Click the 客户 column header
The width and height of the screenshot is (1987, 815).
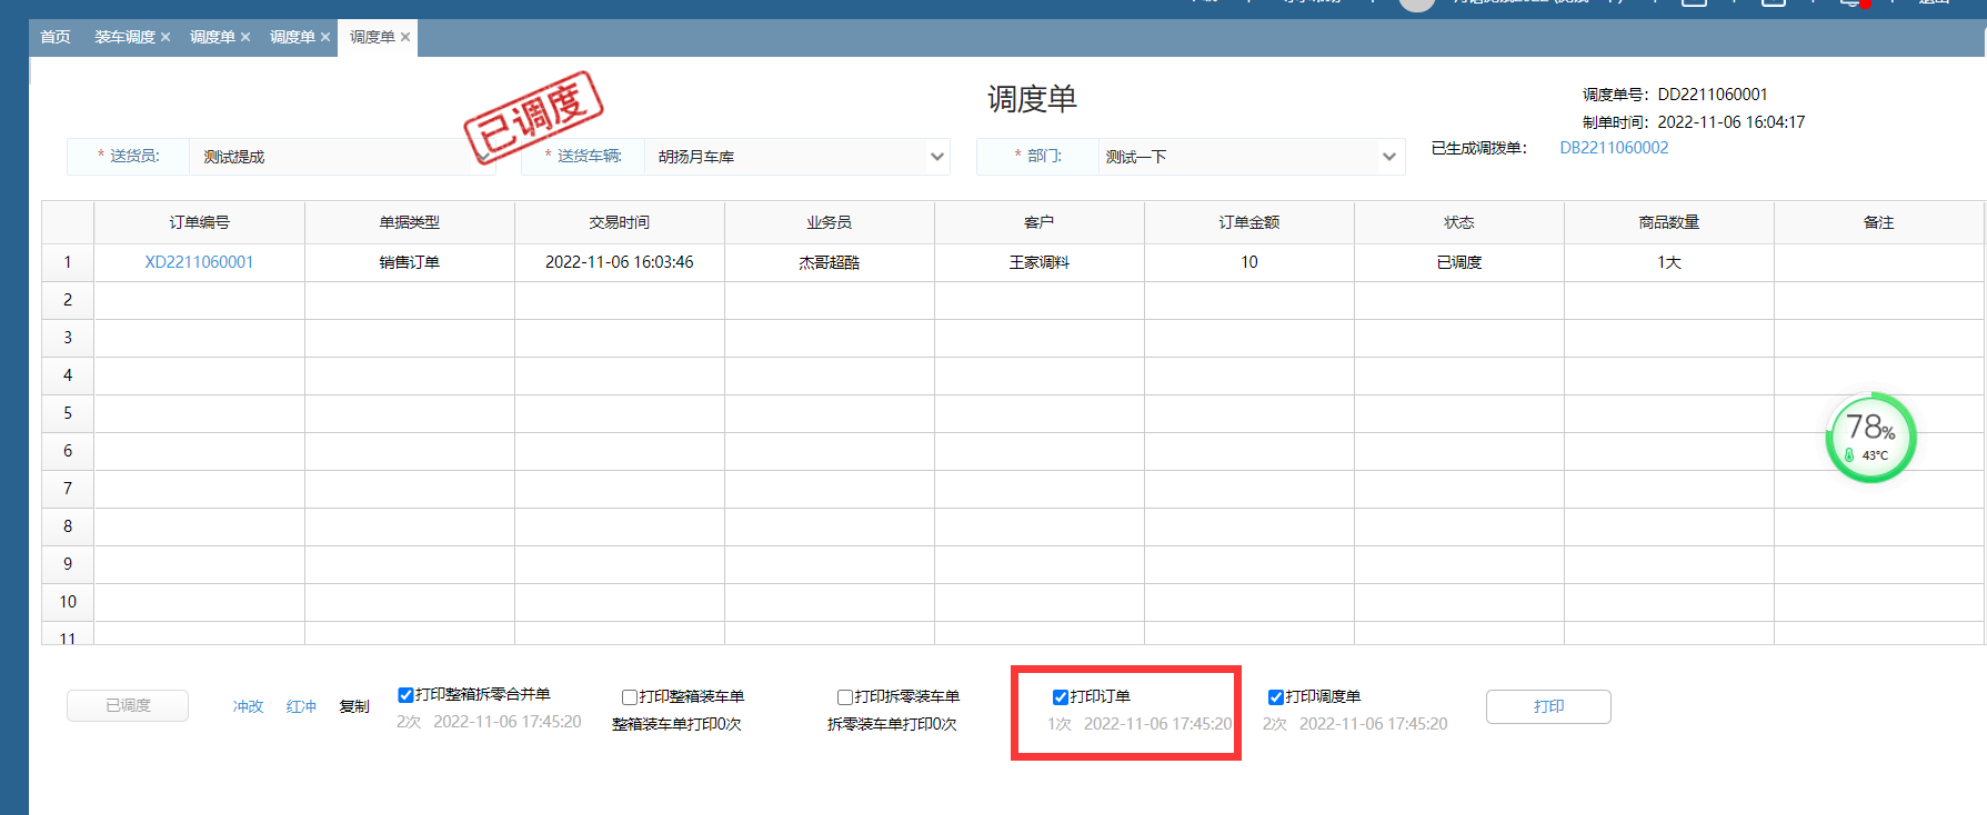(x=1039, y=222)
